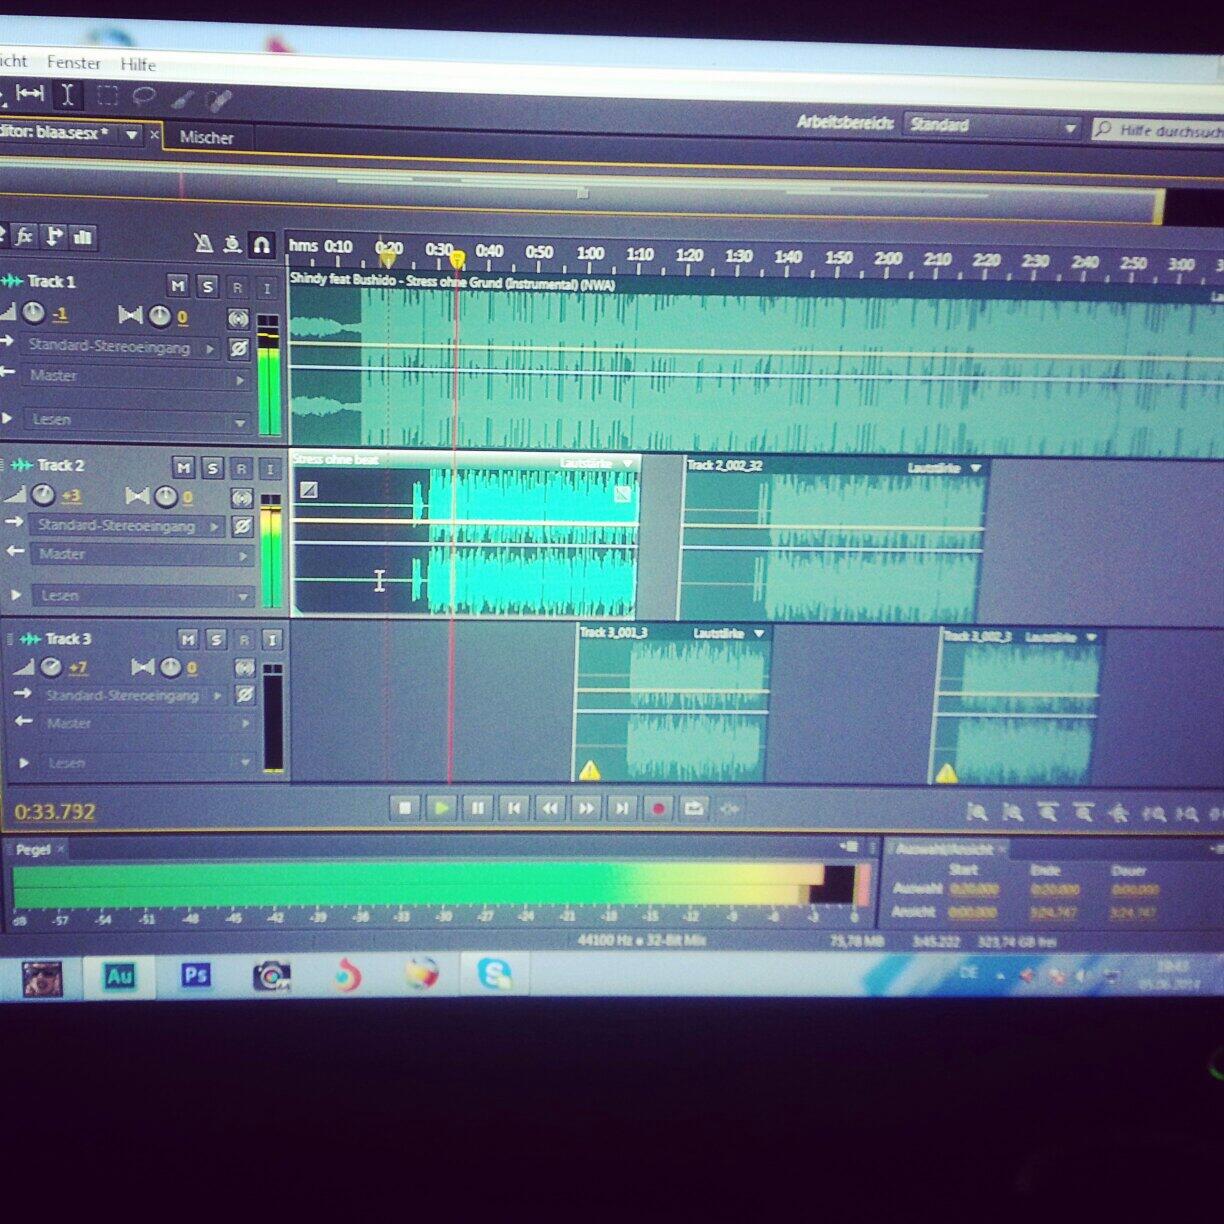Toggle snapping magnet icon
Screen dimensions: 1224x1224
(x=261, y=243)
